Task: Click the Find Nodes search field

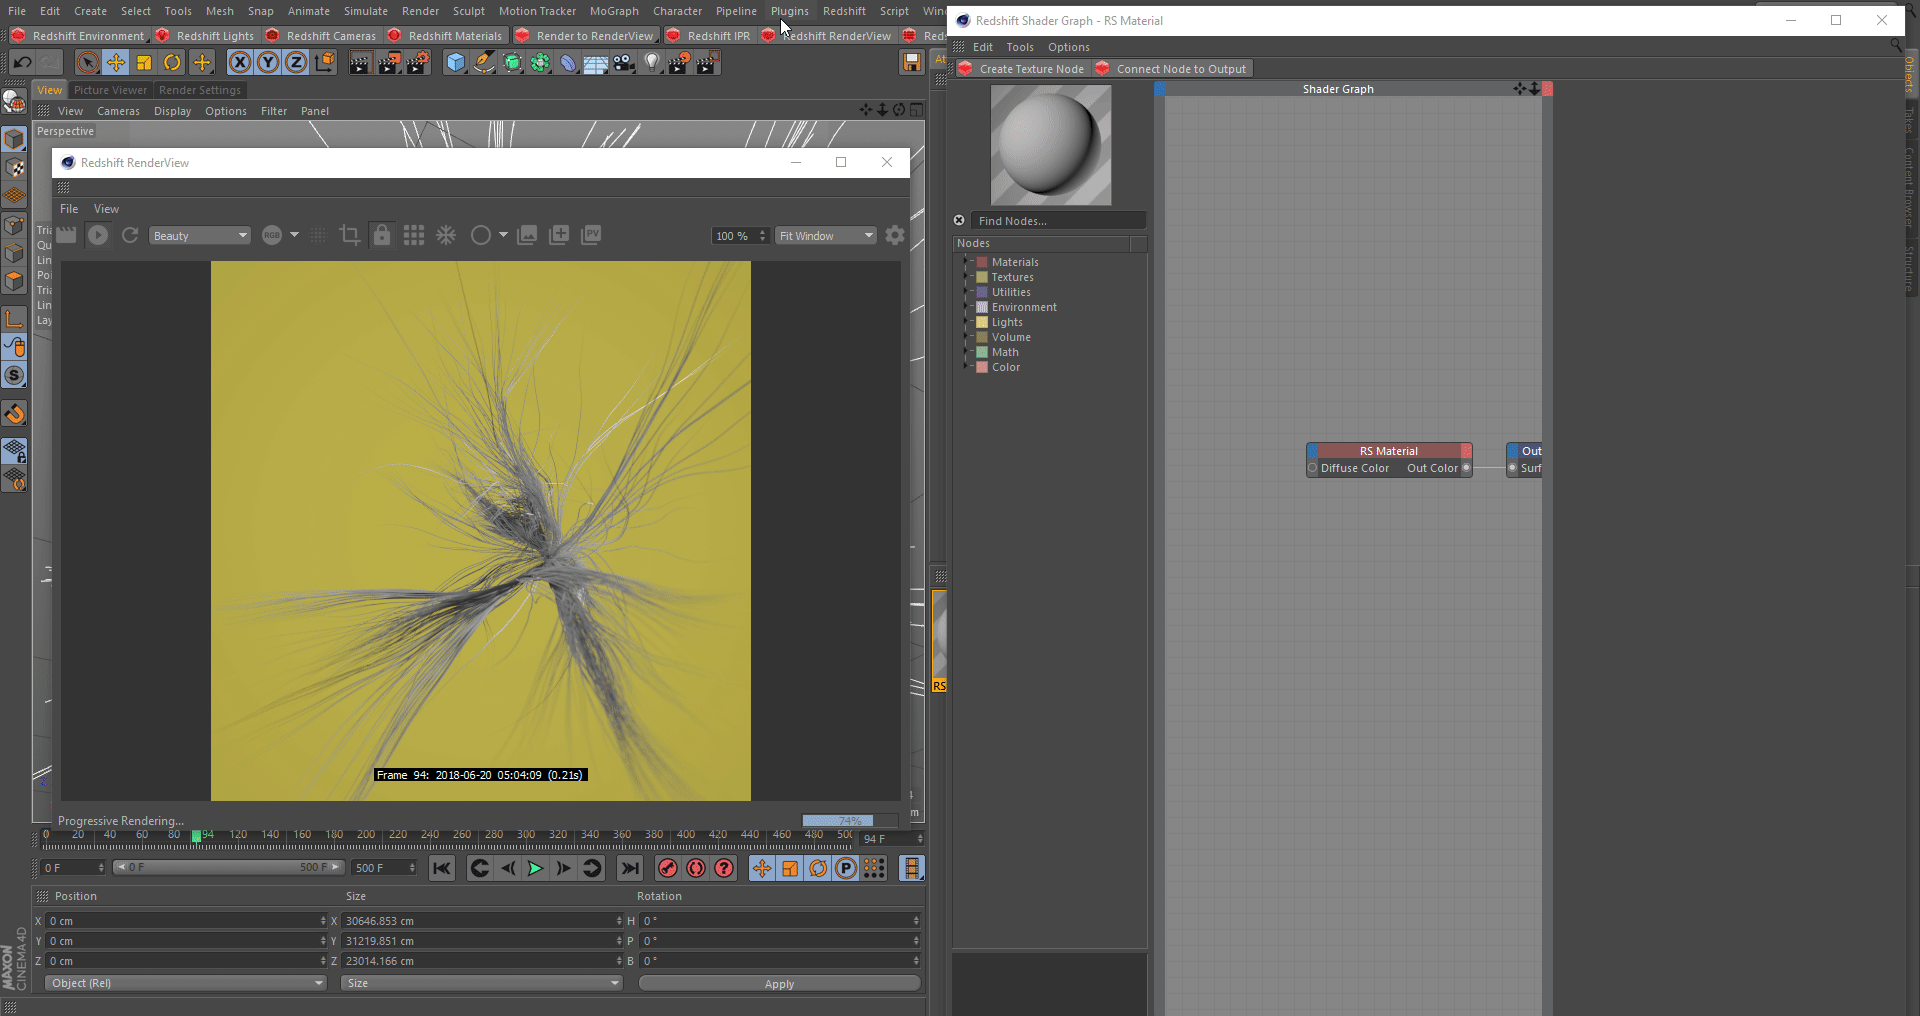Action: (1059, 221)
